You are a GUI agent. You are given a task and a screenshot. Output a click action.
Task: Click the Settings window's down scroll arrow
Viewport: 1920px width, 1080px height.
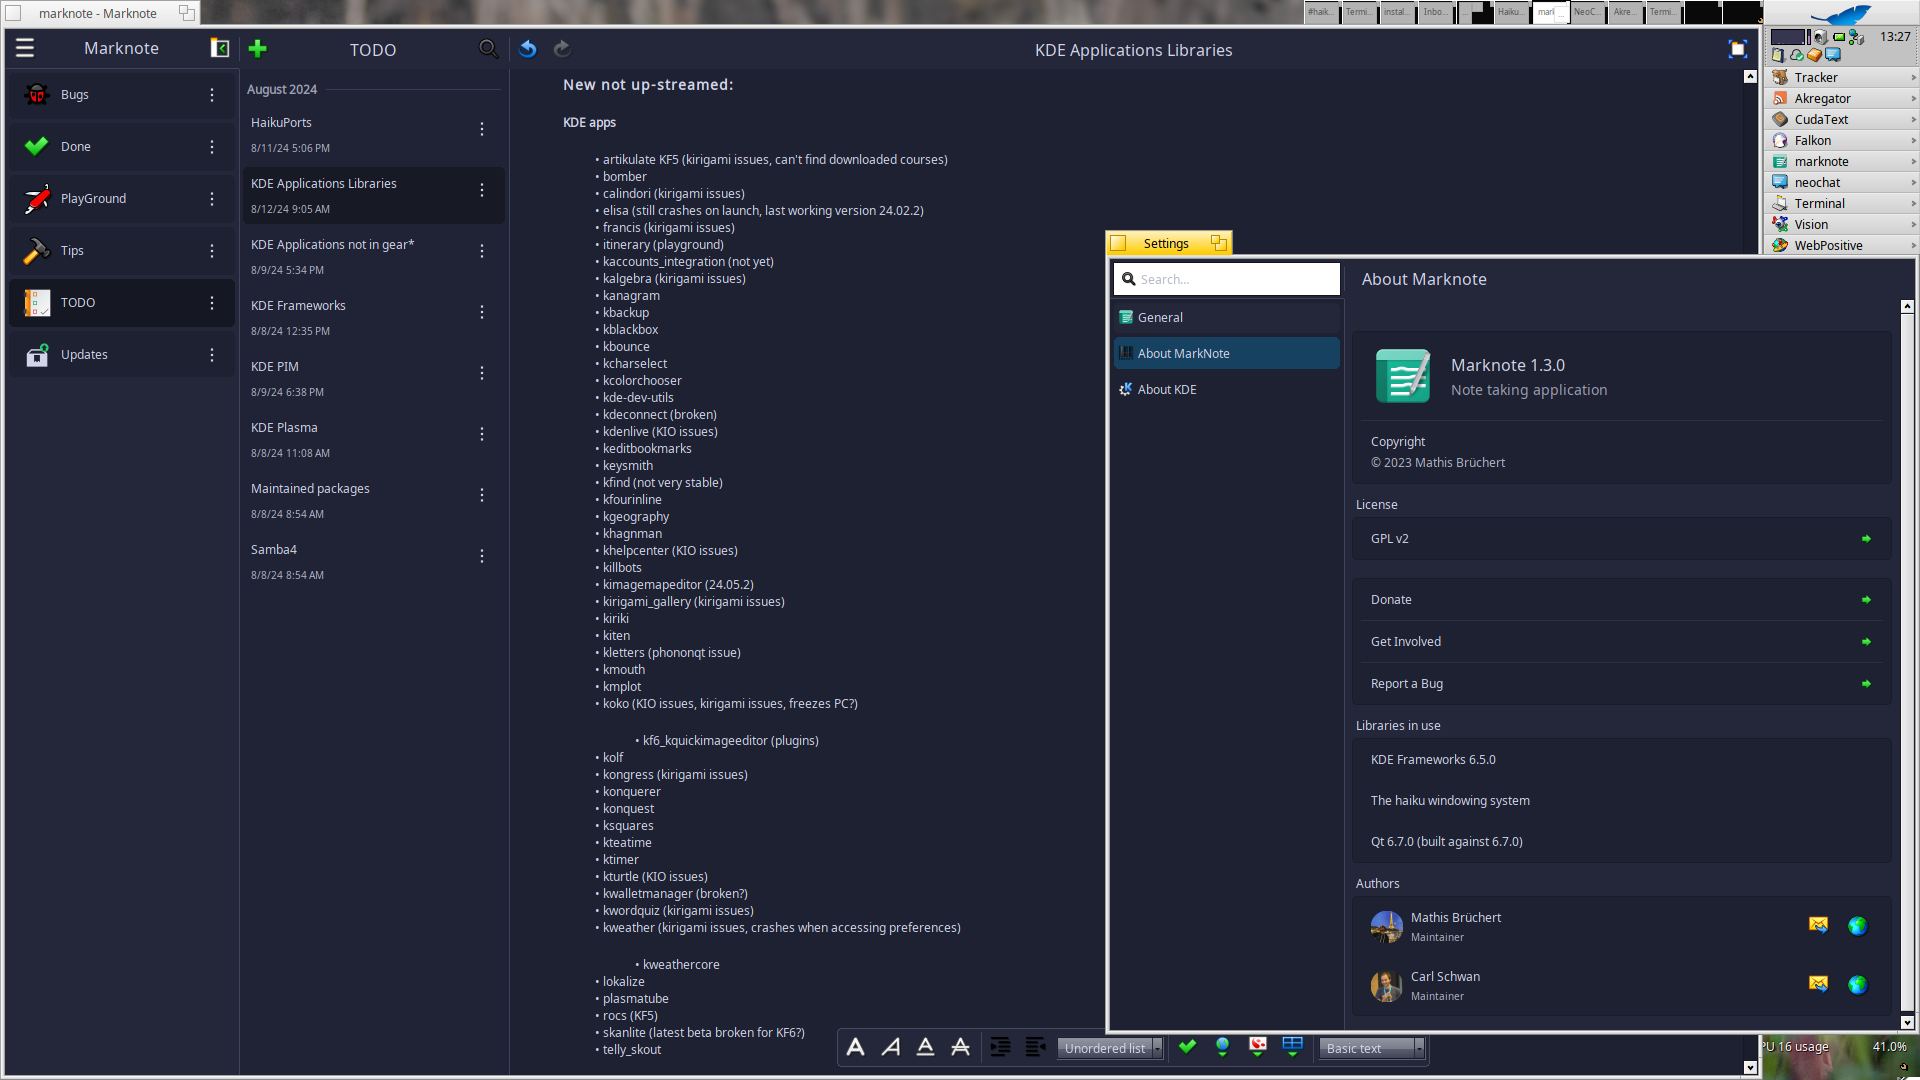(x=1906, y=1022)
